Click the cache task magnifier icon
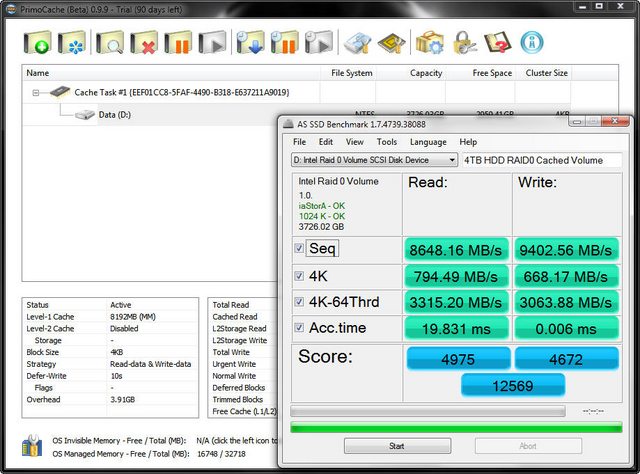The width and height of the screenshot is (640, 474). [110, 42]
